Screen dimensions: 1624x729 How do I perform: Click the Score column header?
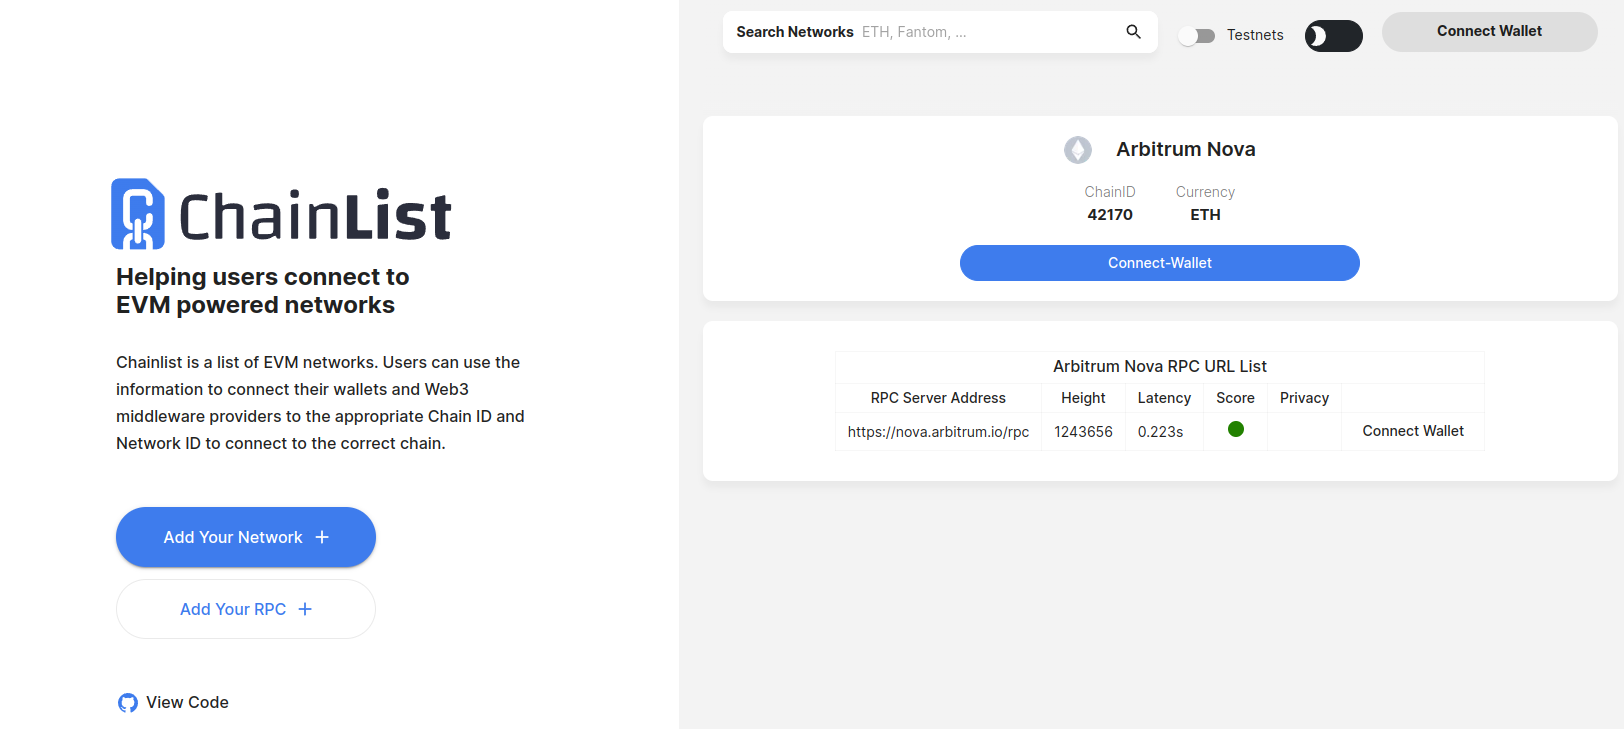coord(1235,398)
